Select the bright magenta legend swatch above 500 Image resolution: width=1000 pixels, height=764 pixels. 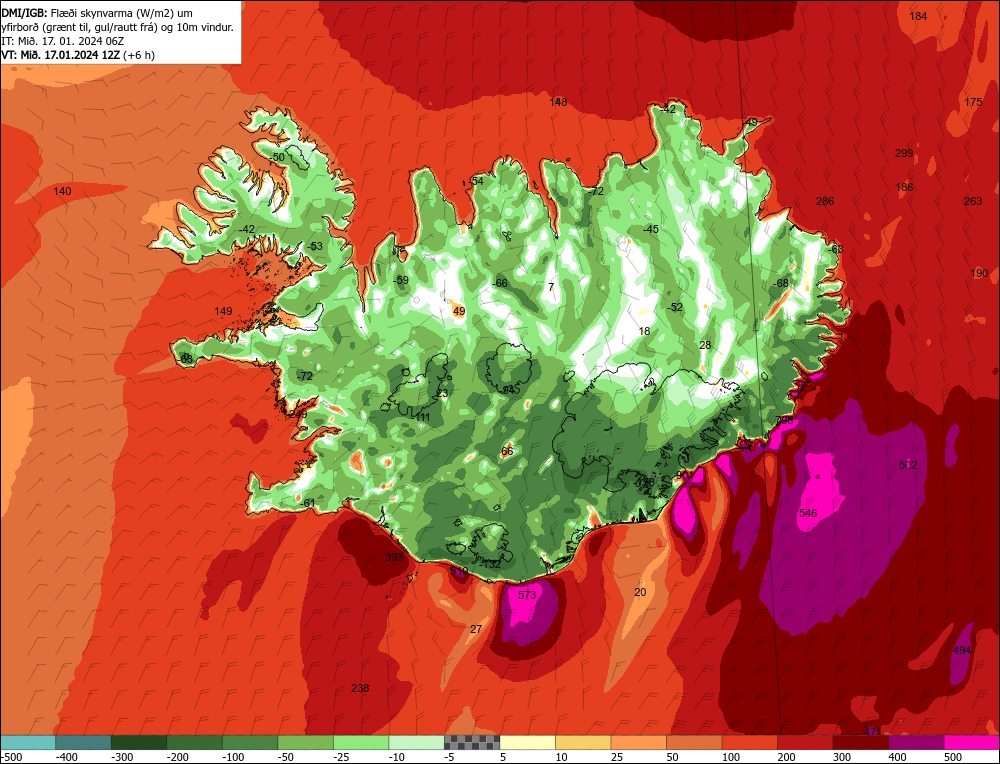point(971,742)
